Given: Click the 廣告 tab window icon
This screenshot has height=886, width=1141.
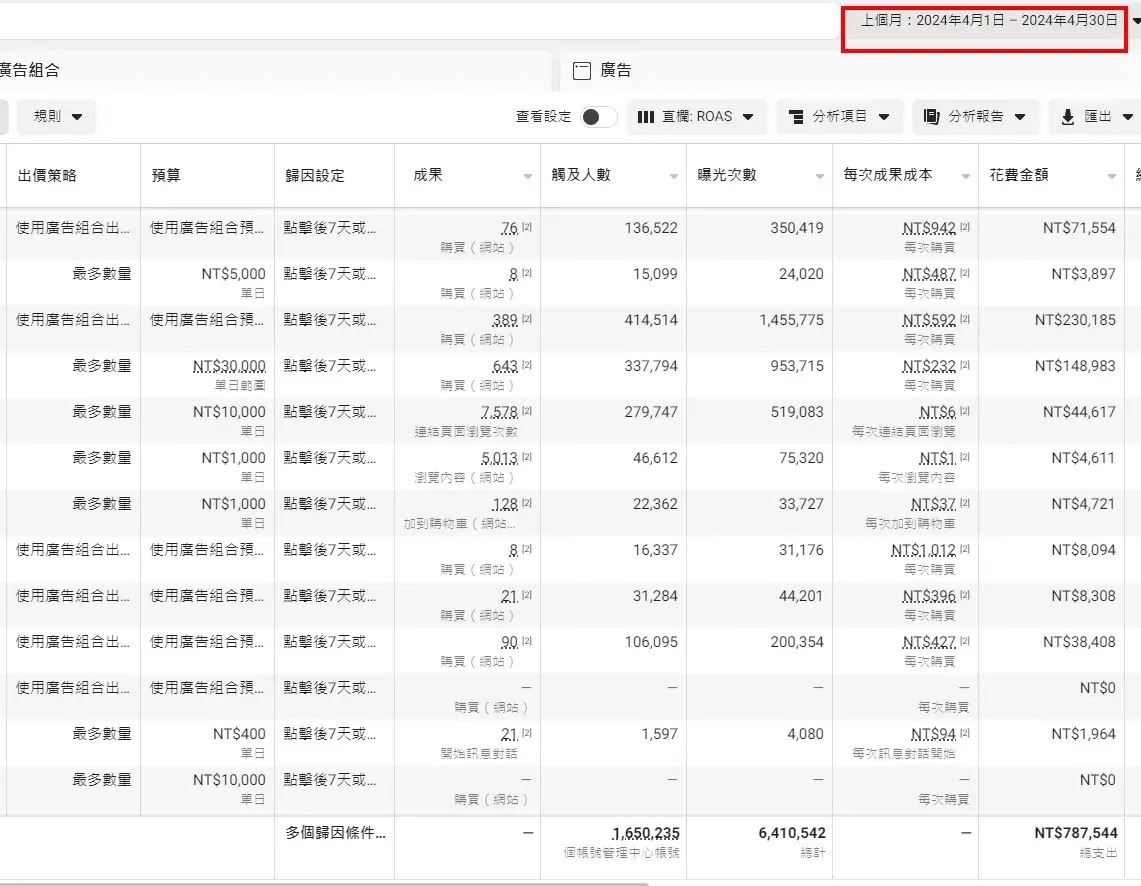Looking at the screenshot, I should coord(581,71).
